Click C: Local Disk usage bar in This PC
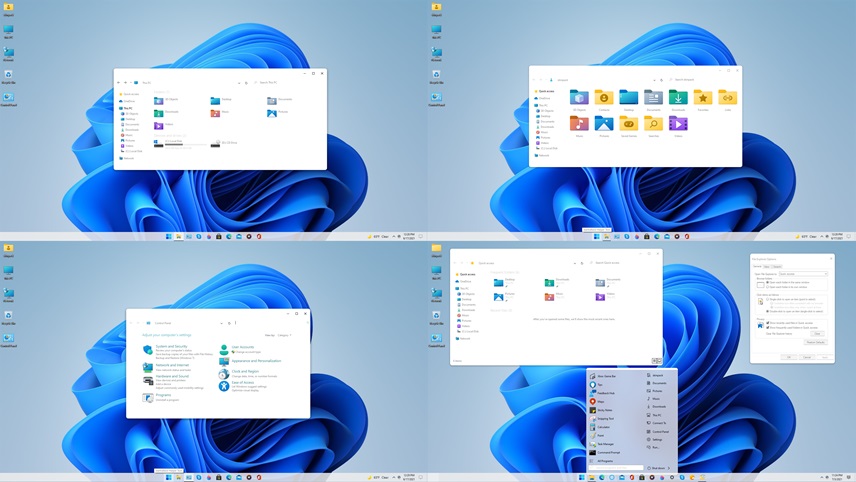 pos(186,145)
